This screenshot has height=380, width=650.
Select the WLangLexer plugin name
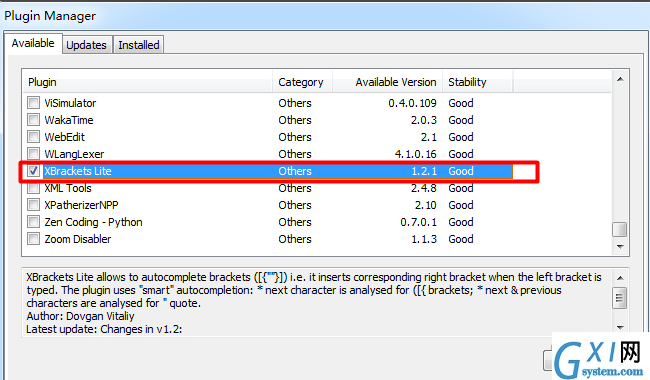[x=74, y=154]
